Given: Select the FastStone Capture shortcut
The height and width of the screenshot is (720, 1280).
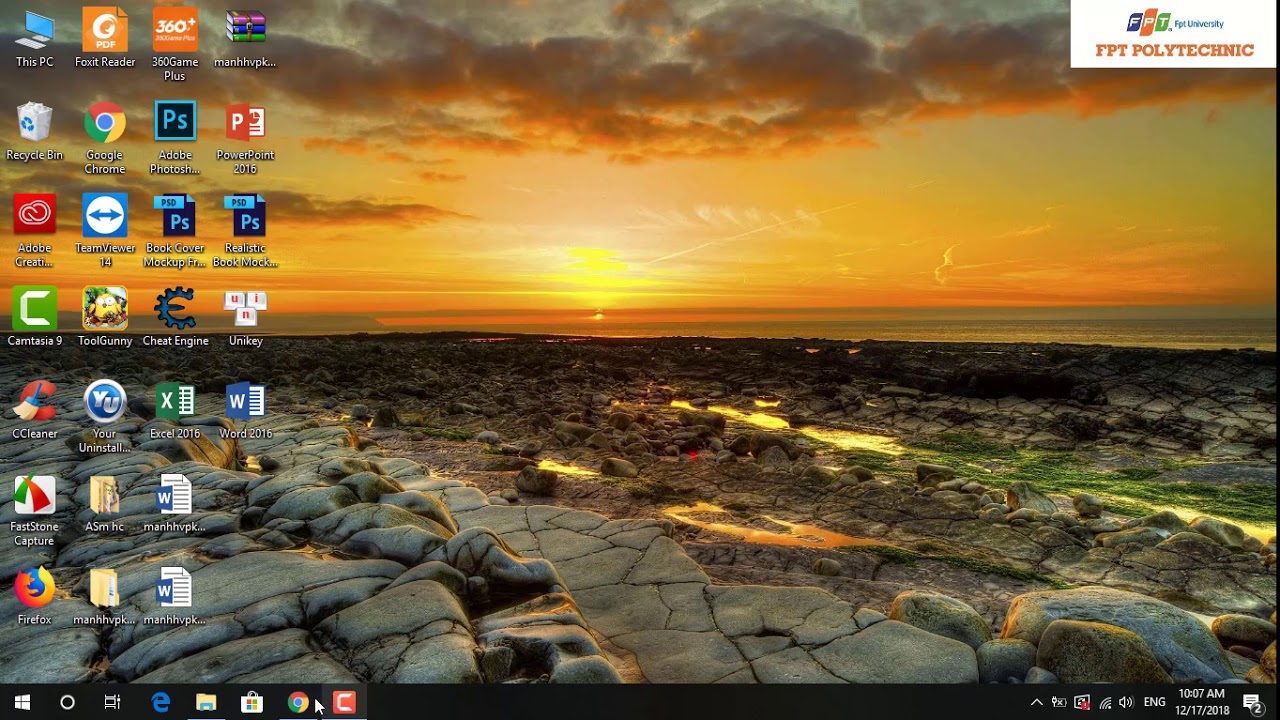Looking at the screenshot, I should [x=34, y=511].
